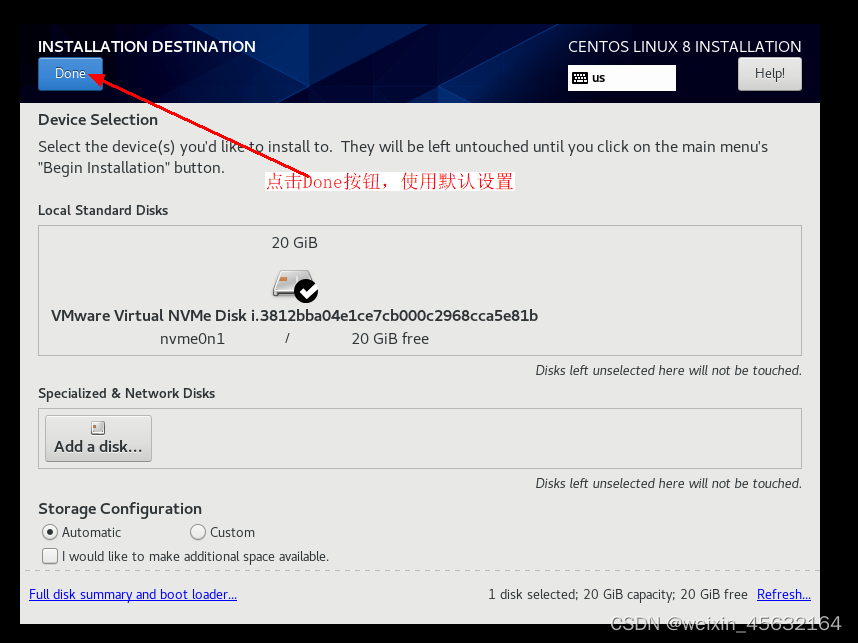Image resolution: width=858 pixels, height=643 pixels.
Task: Click the 20 GiB size label above disk
Action: (294, 242)
